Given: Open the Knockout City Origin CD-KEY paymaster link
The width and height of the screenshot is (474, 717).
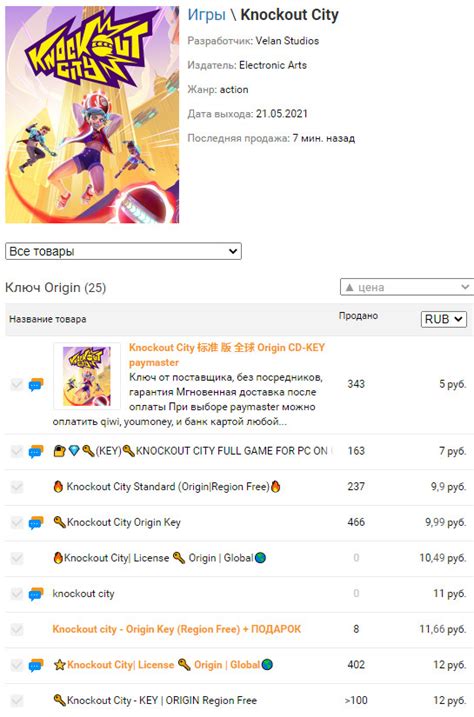Looking at the screenshot, I should pyautogui.click(x=227, y=355).
